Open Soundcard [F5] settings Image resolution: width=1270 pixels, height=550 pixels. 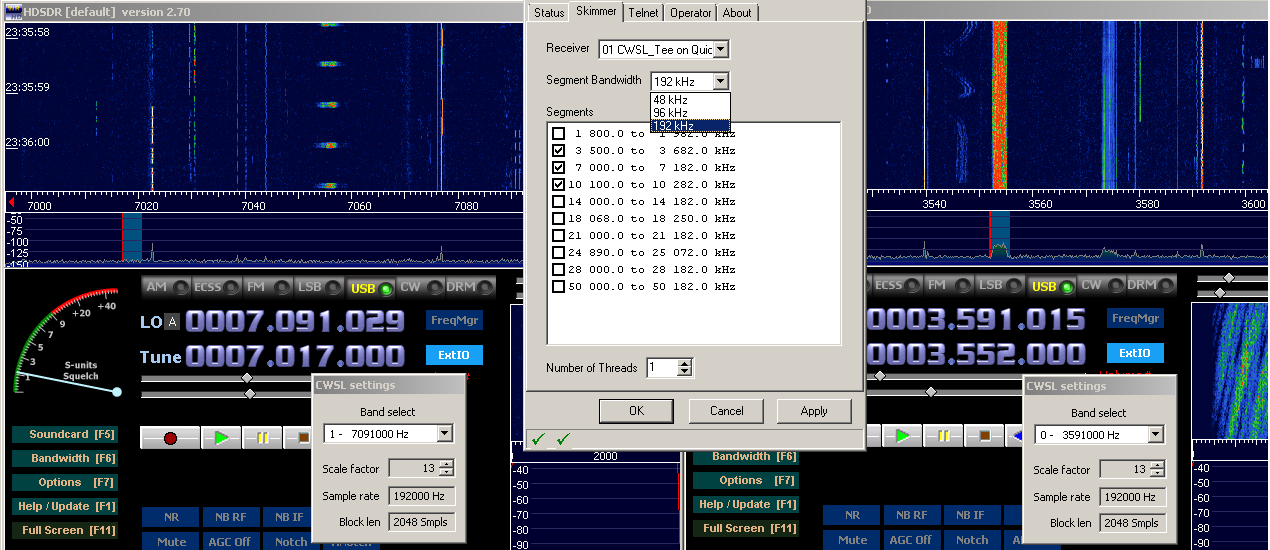tap(65, 435)
